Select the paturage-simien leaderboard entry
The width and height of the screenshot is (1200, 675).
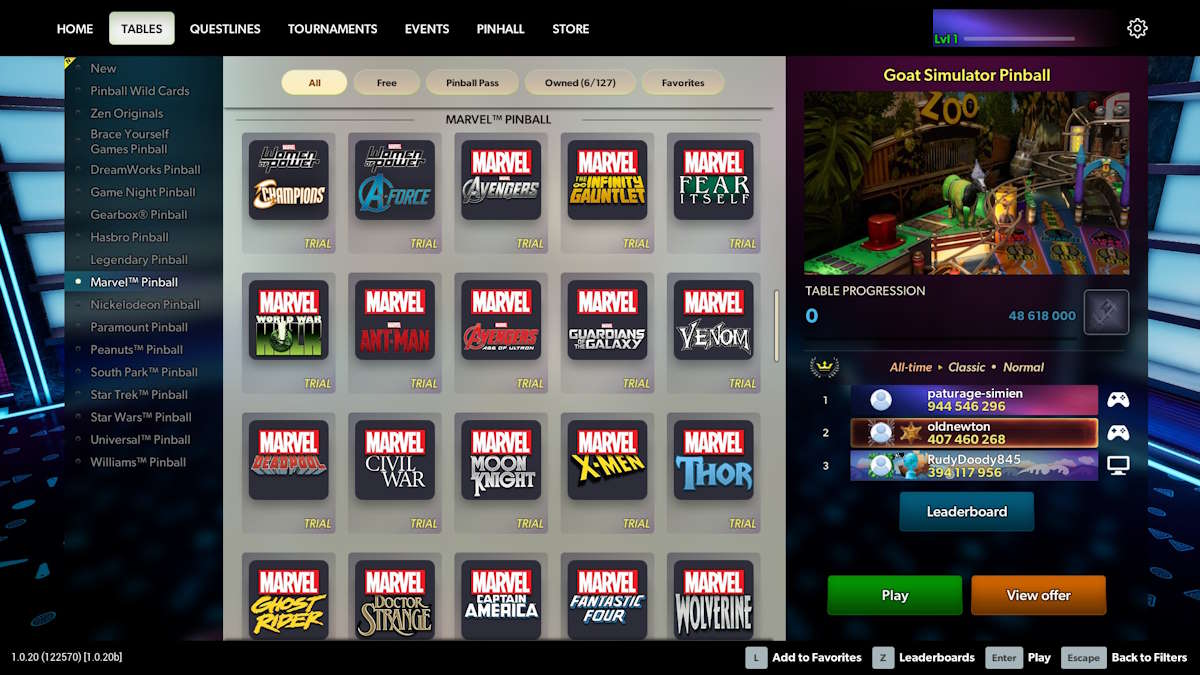(x=974, y=400)
